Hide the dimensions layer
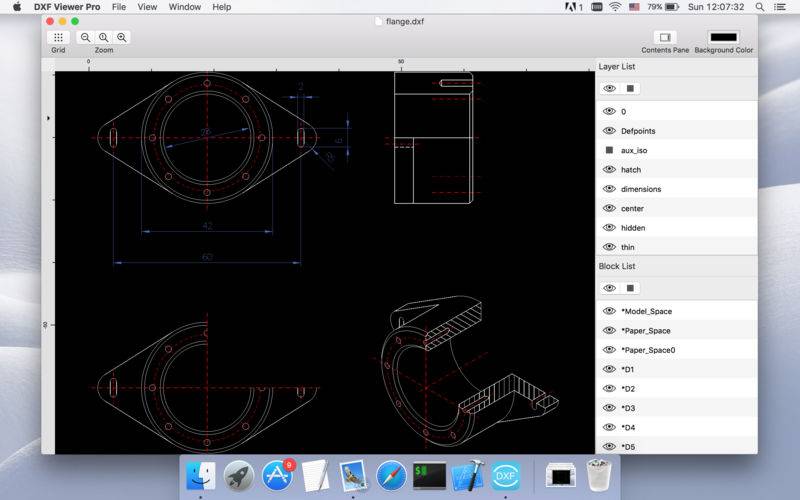Viewport: 800px width, 500px height. click(609, 189)
